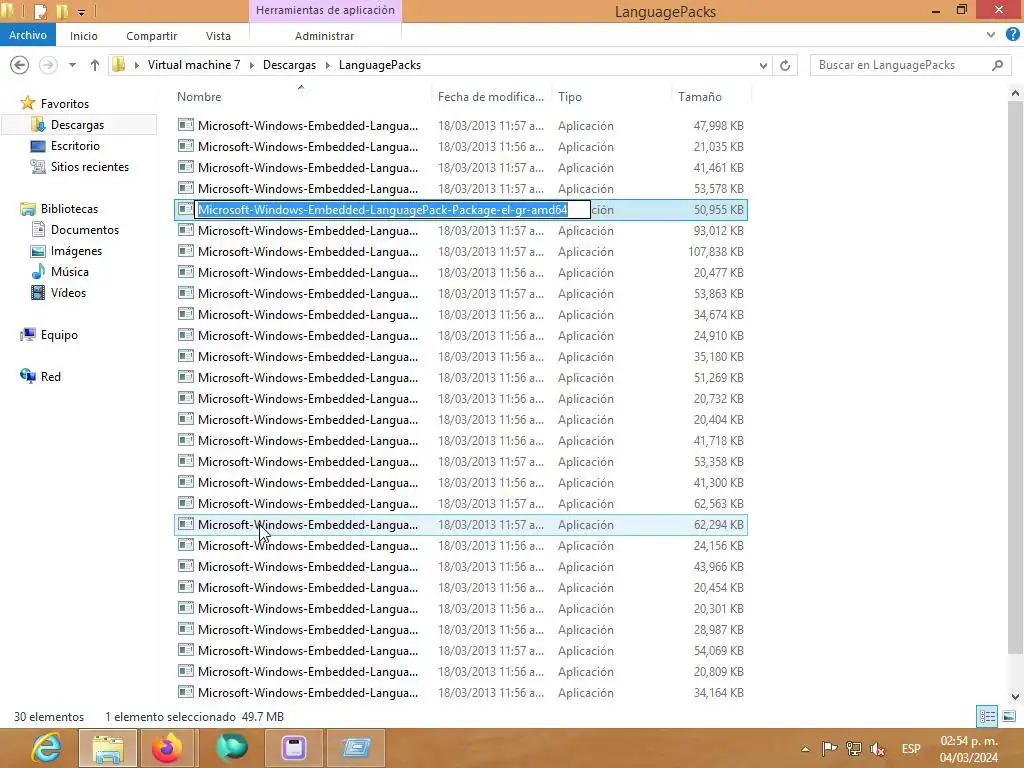Expand address bar history dropdown
The image size is (1024, 768).
763,65
